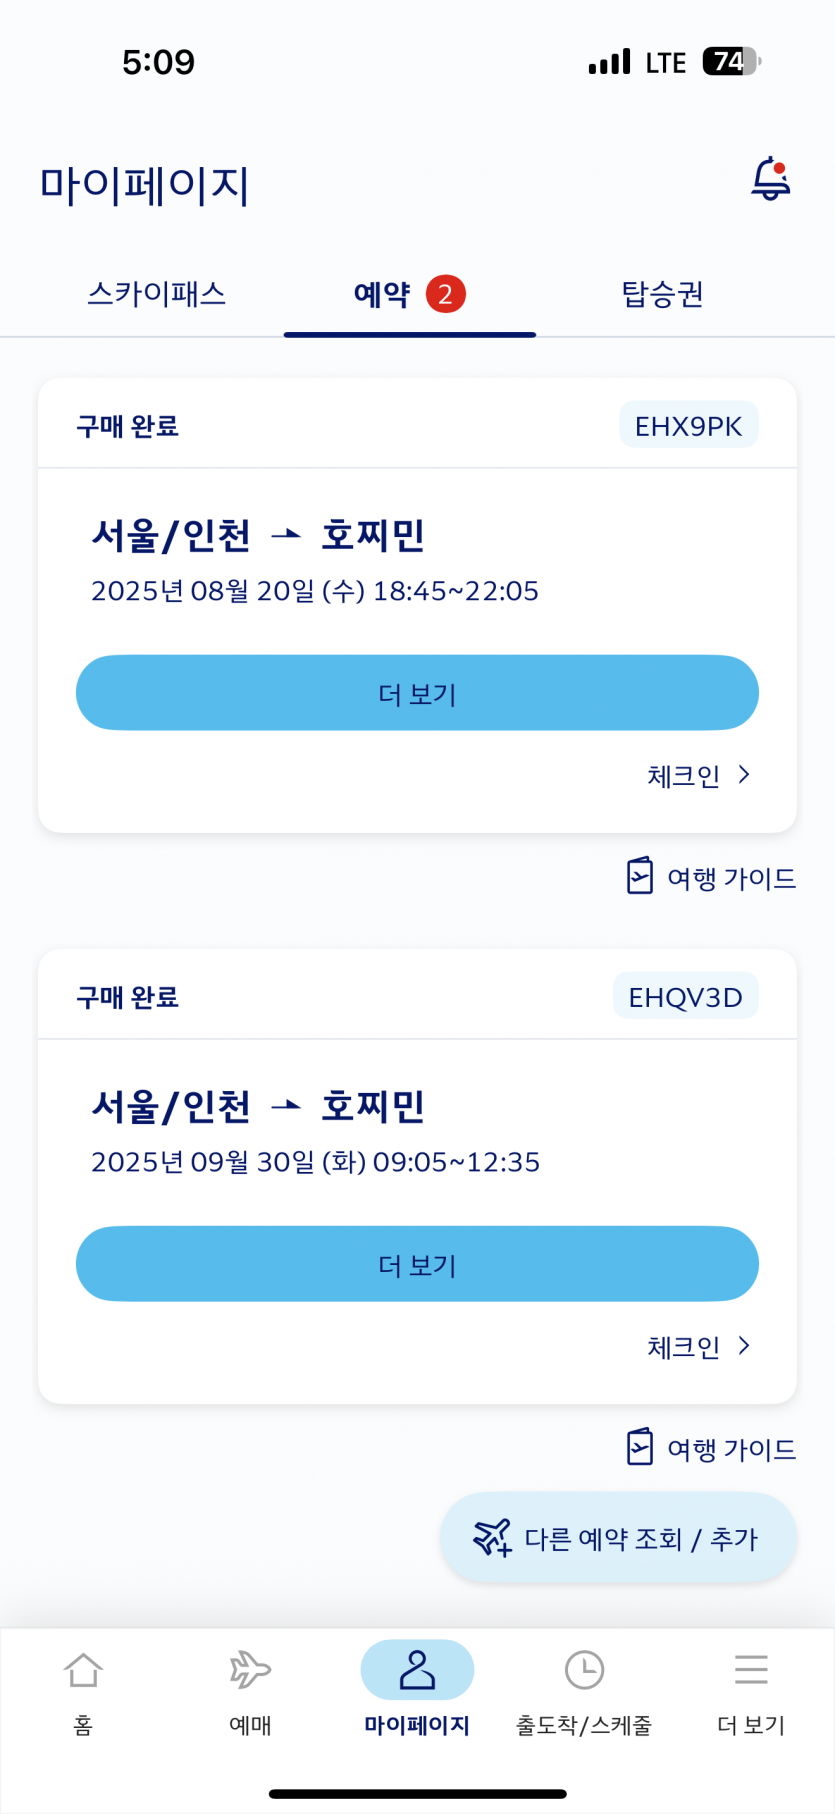Image resolution: width=835 pixels, height=1814 pixels.
Task: Open the notification bell icon
Action: point(770,179)
